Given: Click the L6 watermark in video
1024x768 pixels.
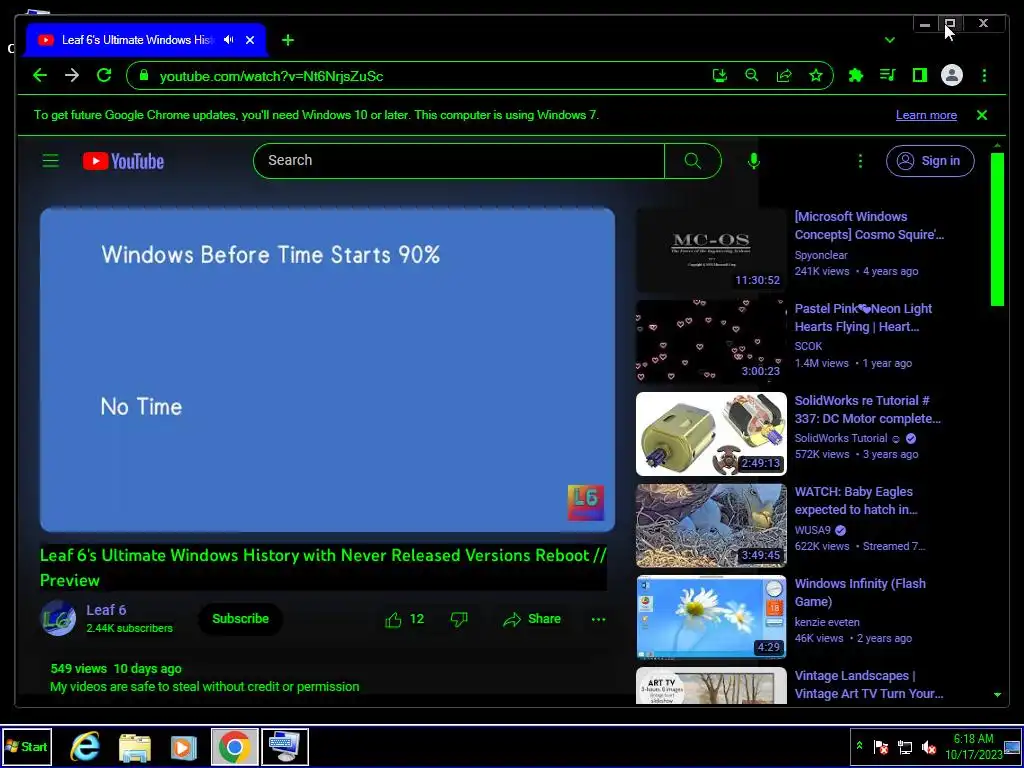Looking at the screenshot, I should point(585,502).
